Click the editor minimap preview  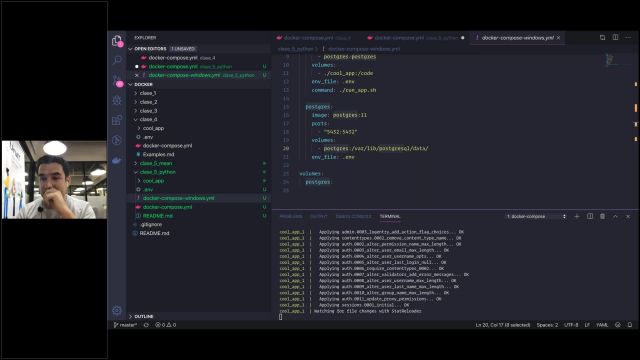[x=609, y=60]
